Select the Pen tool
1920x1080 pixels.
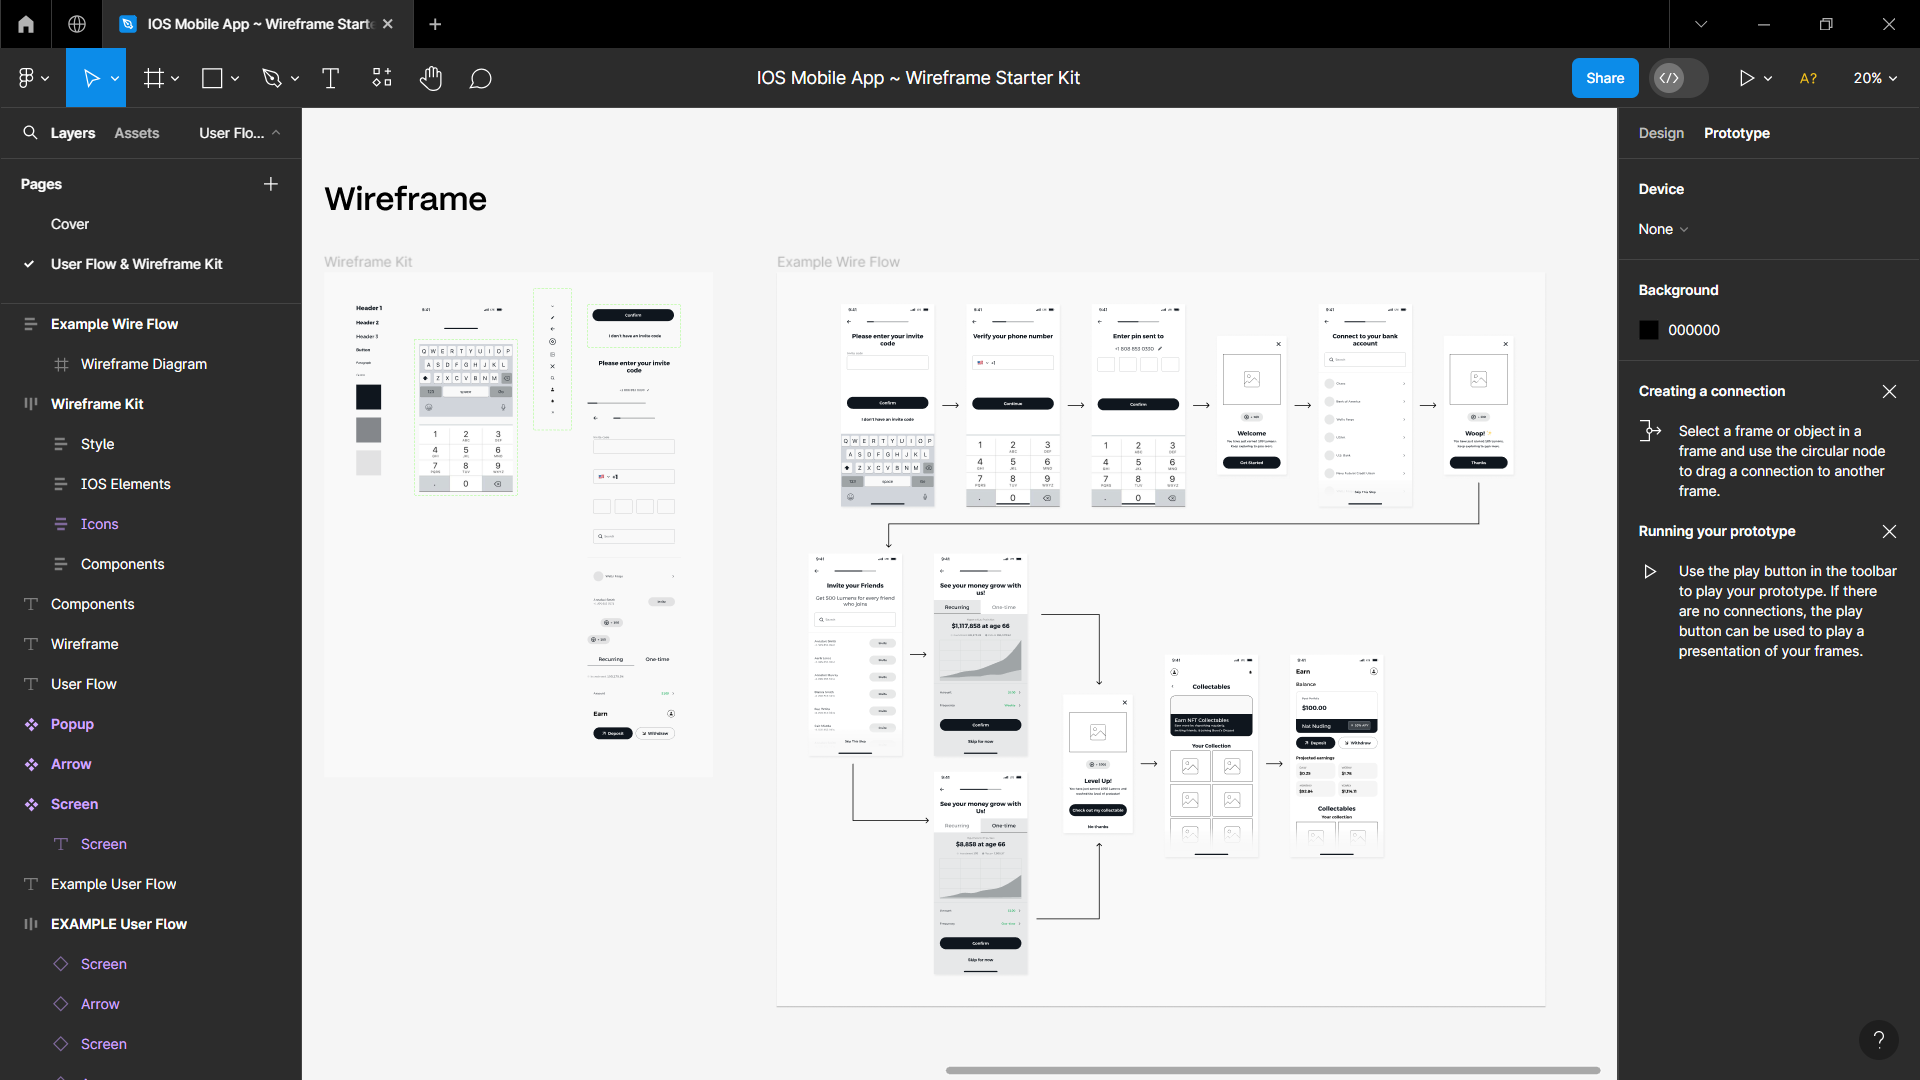(271, 78)
